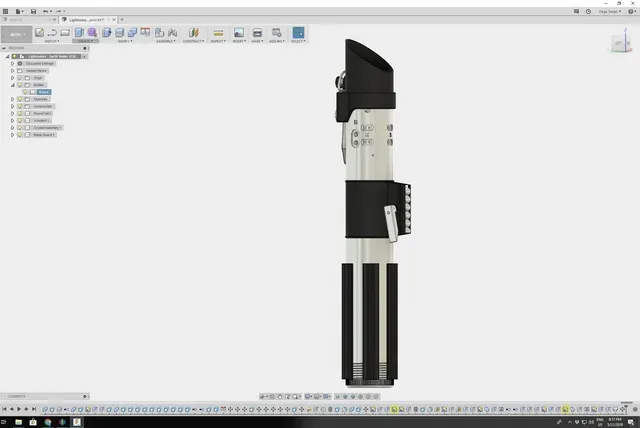640x428 pixels.
Task: Open the user account name dropdown
Action: pos(610,11)
